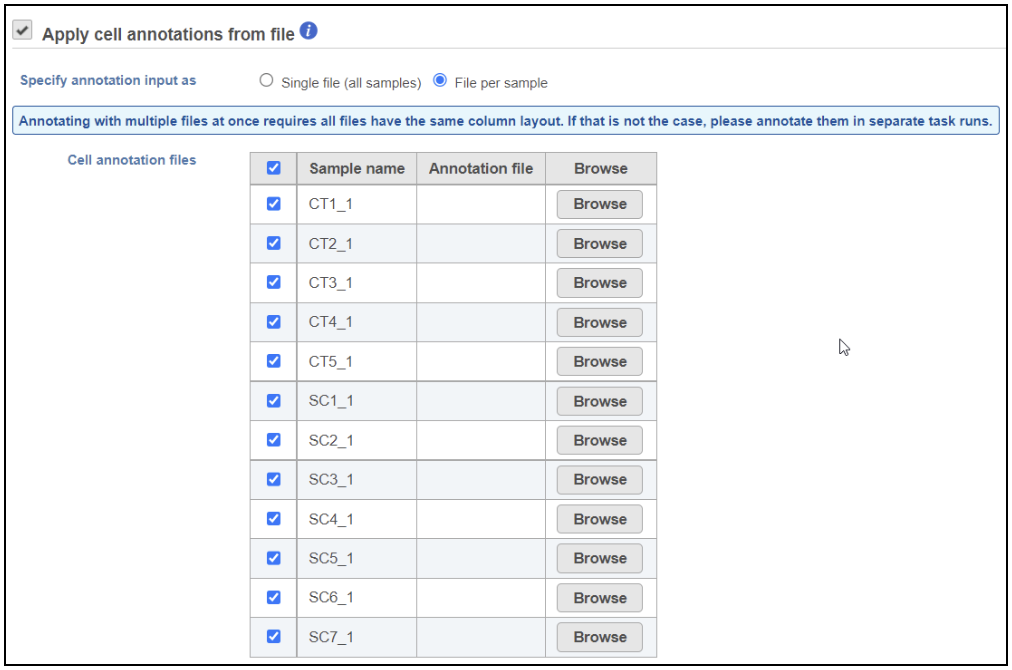
Task: Browse annotation file for SC3_1
Action: [600, 480]
